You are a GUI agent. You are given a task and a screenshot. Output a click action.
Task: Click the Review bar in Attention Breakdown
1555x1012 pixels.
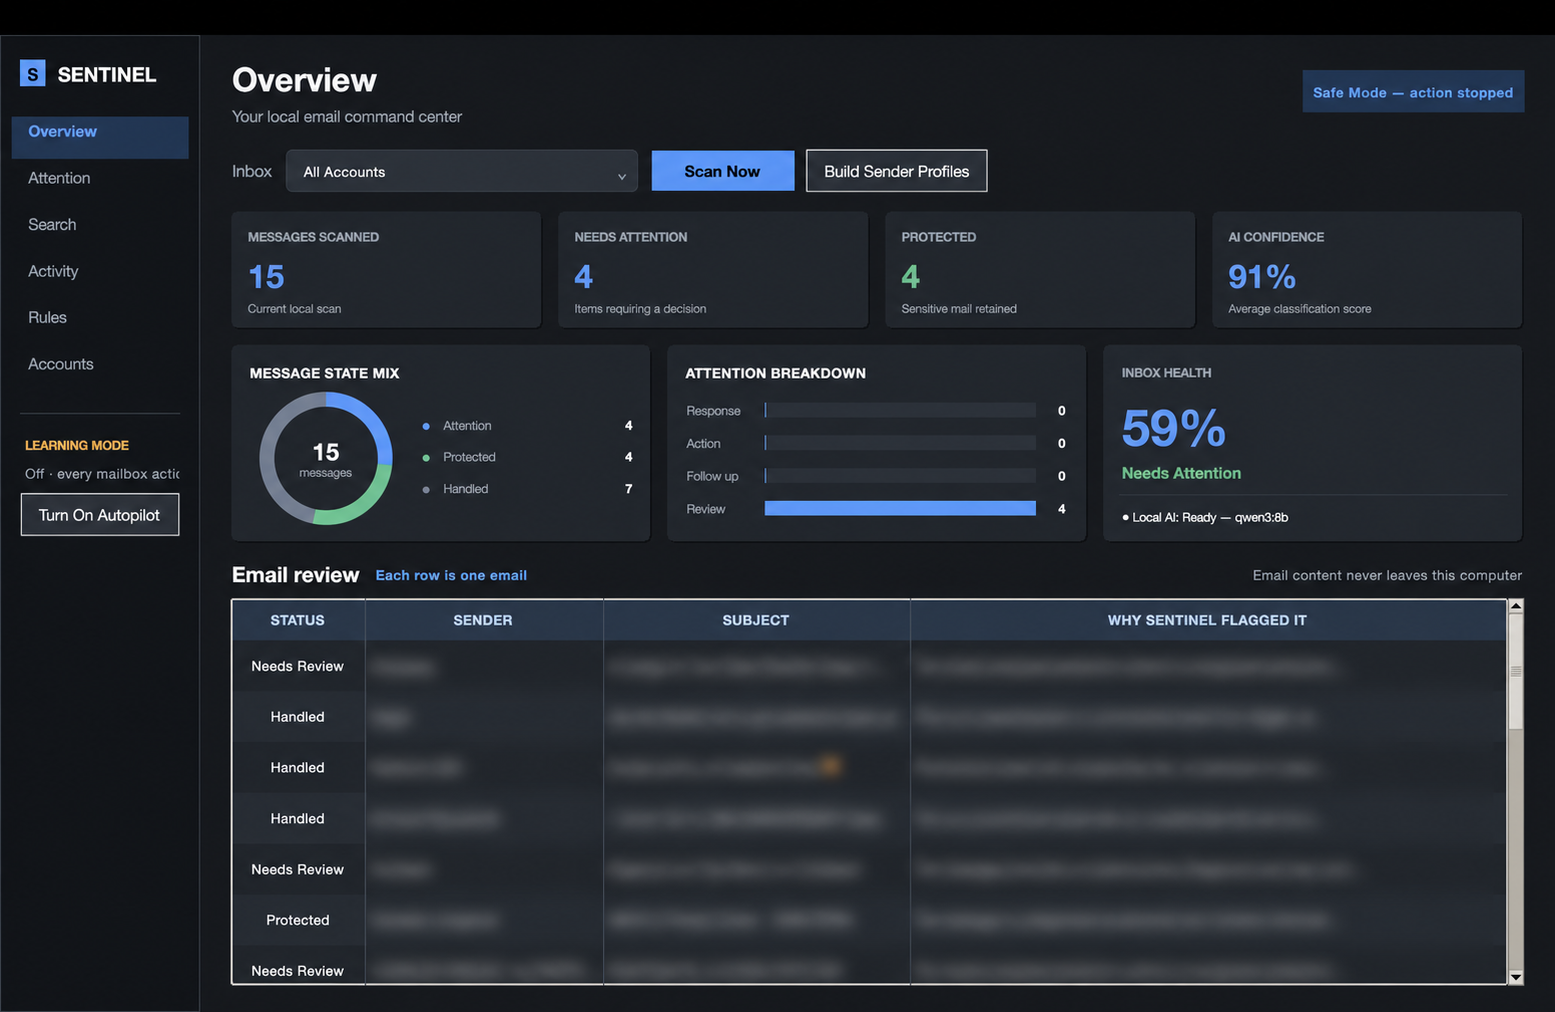[x=900, y=508]
